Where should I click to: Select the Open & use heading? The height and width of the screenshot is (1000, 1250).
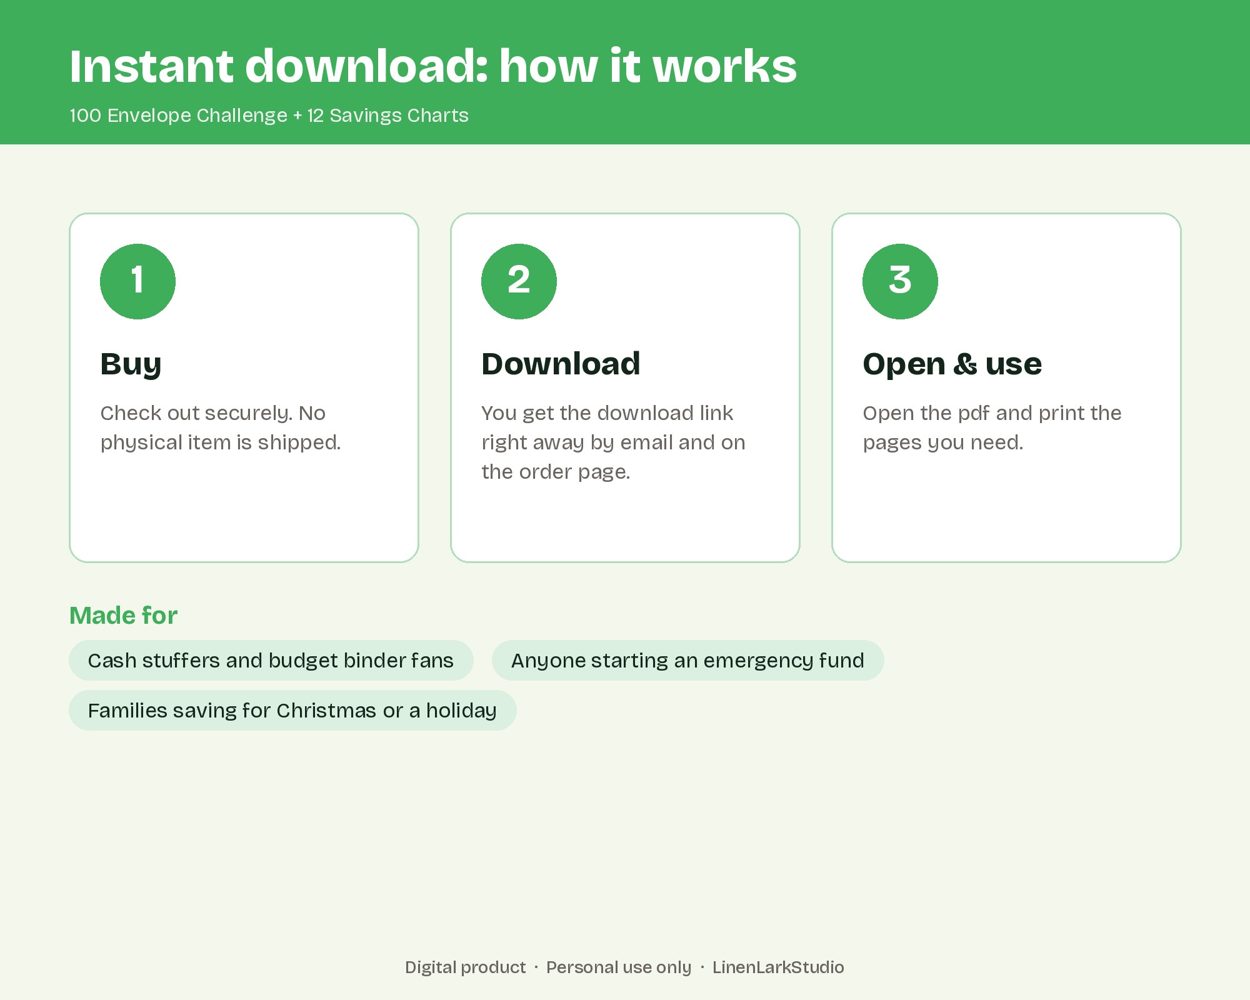952,364
